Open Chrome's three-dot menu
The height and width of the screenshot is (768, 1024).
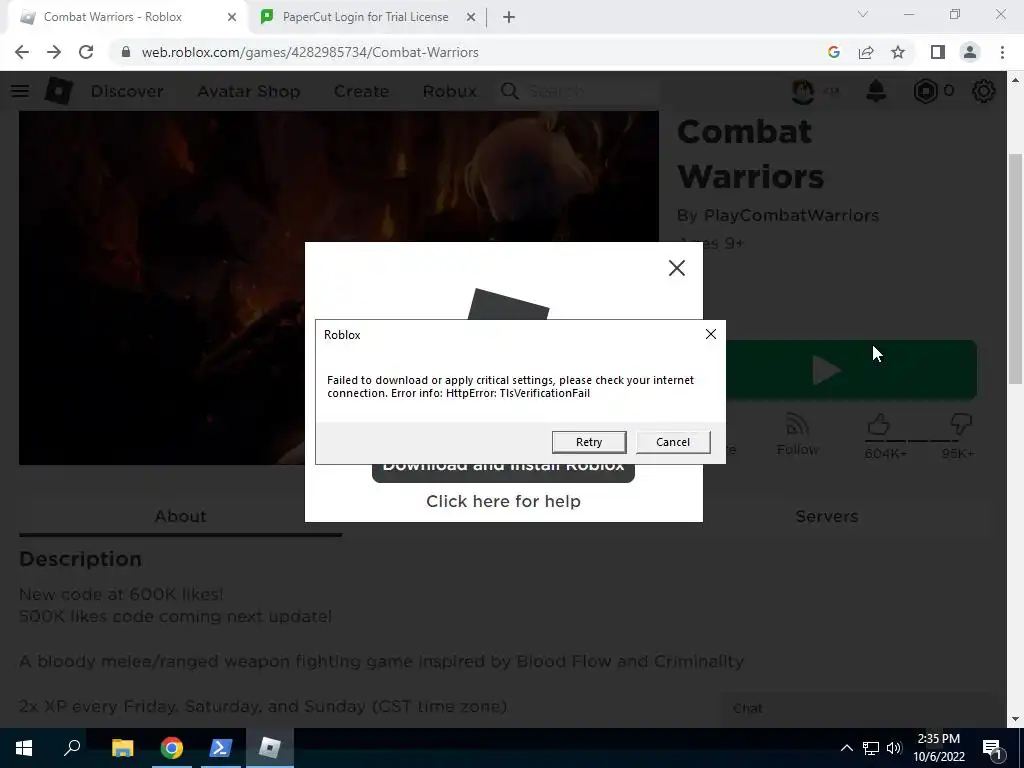click(1002, 52)
